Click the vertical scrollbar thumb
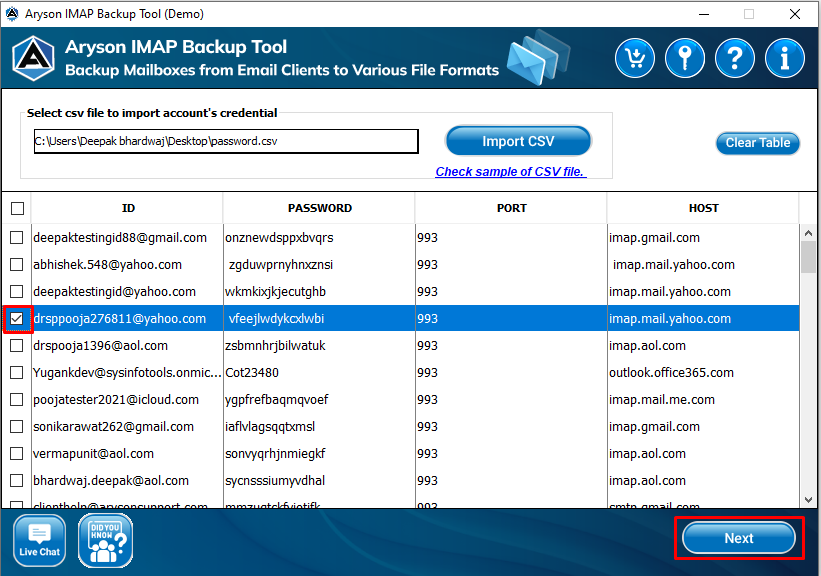The height and width of the screenshot is (576, 821). click(x=808, y=257)
